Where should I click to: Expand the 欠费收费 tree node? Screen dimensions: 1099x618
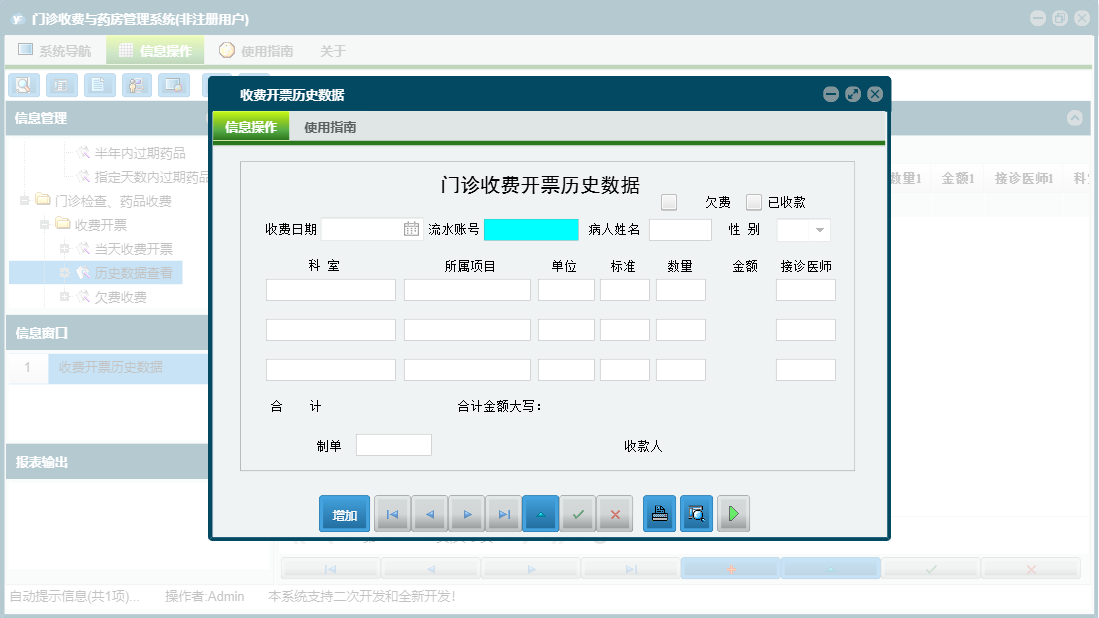click(64, 296)
